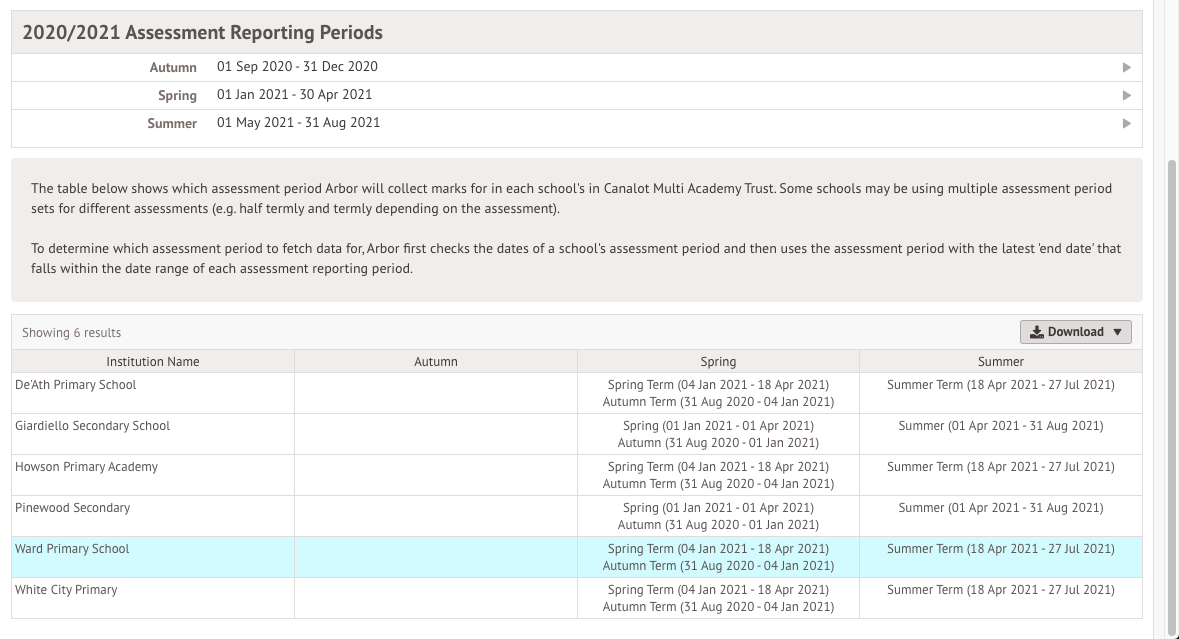Click Ward Primary School Spring cell
This screenshot has height=639, width=1179.
click(x=718, y=557)
